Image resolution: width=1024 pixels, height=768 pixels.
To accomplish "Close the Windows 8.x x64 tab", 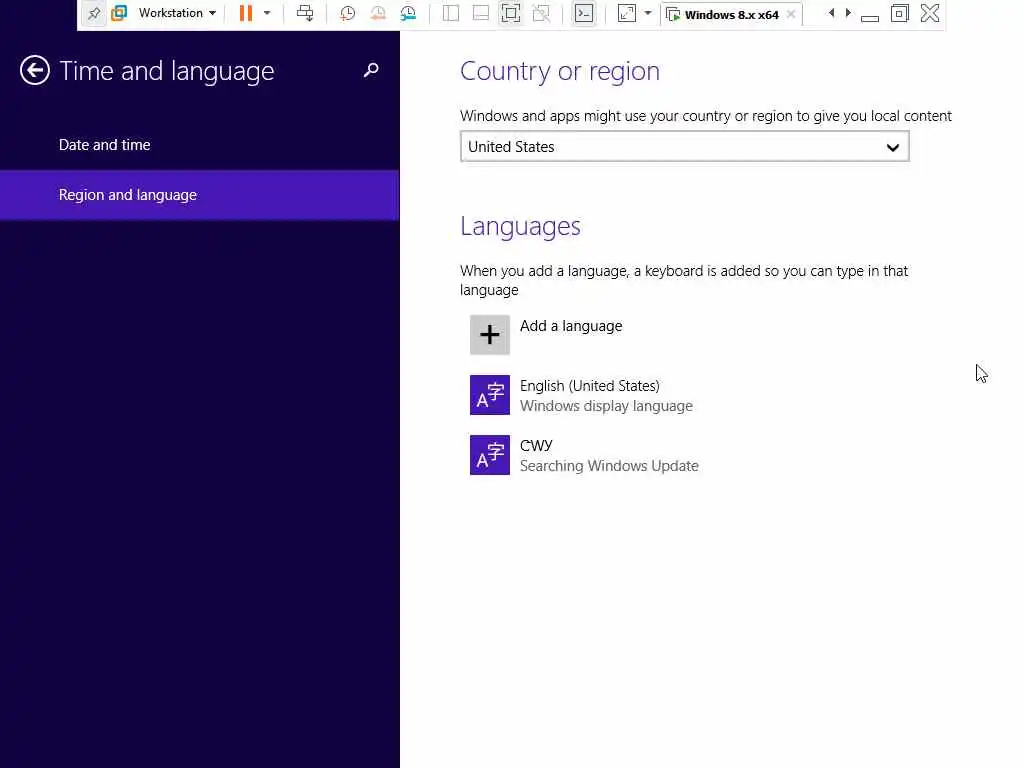I will 791,14.
